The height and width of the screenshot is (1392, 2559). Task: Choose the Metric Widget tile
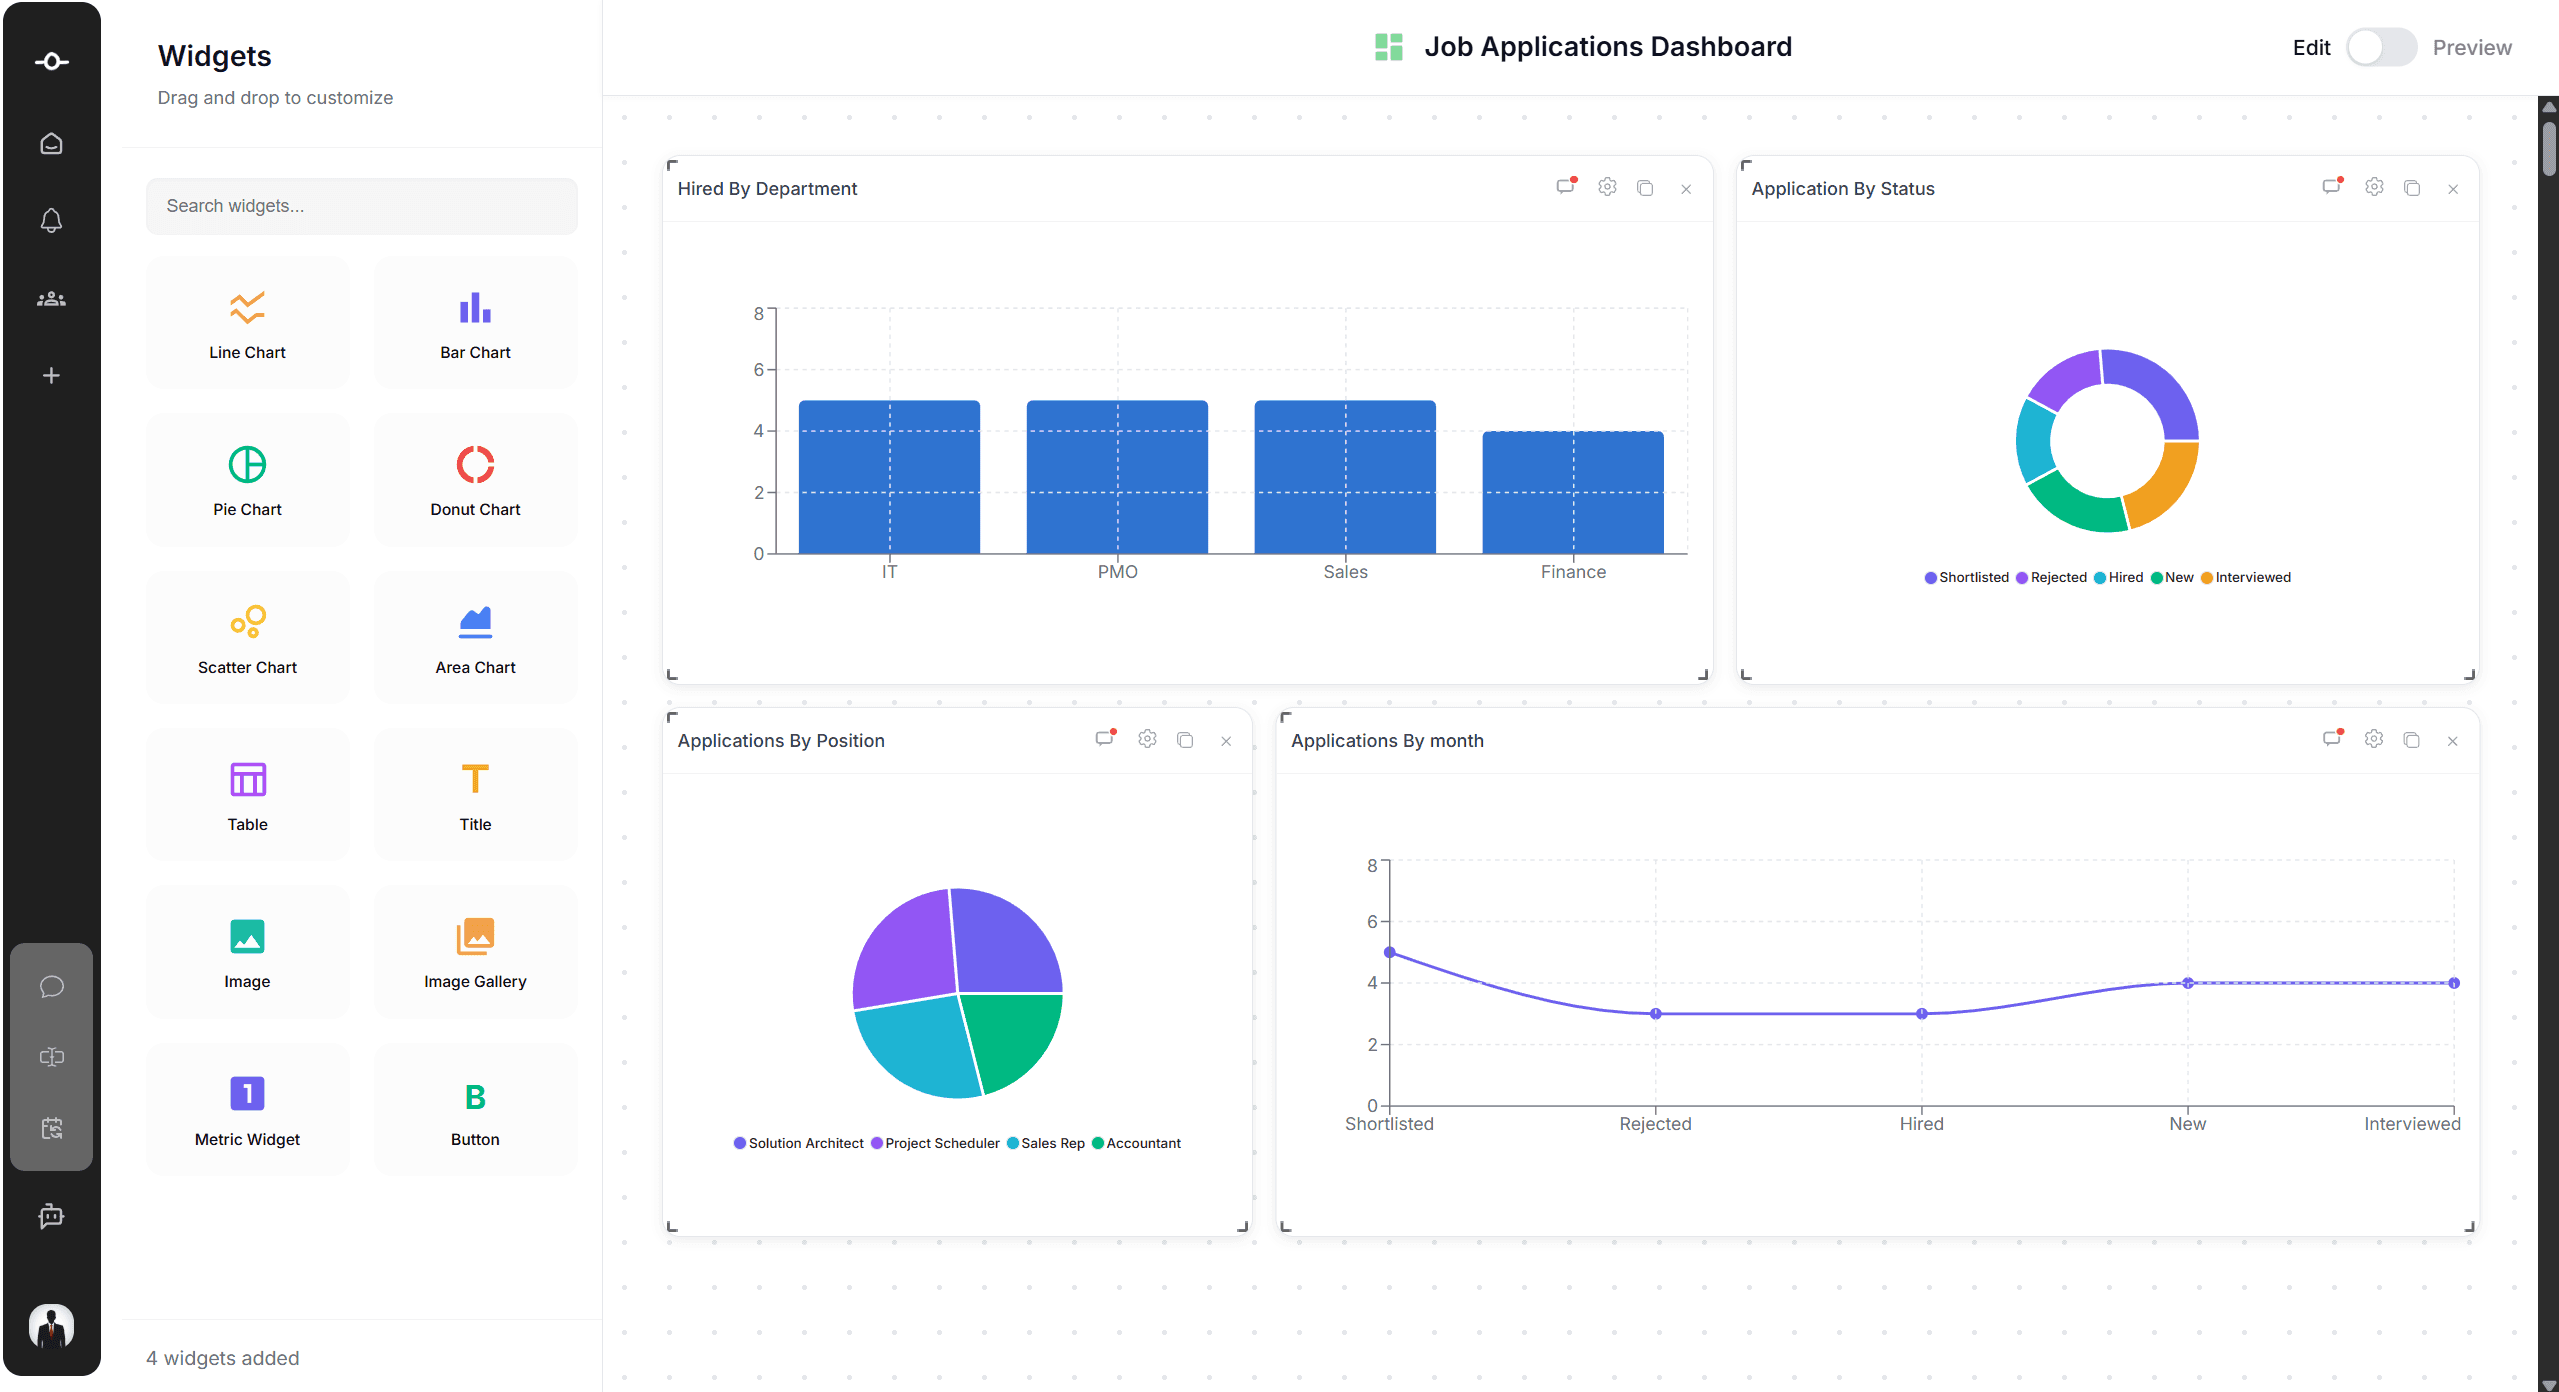[x=247, y=1110]
